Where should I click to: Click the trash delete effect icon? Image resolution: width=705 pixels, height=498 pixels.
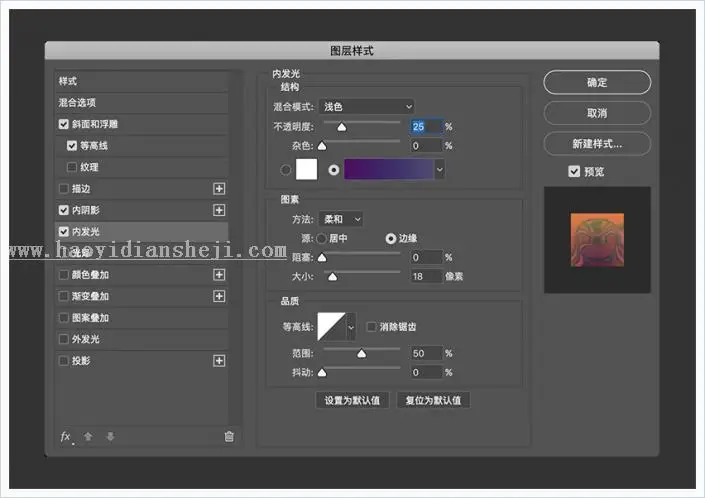click(x=229, y=436)
